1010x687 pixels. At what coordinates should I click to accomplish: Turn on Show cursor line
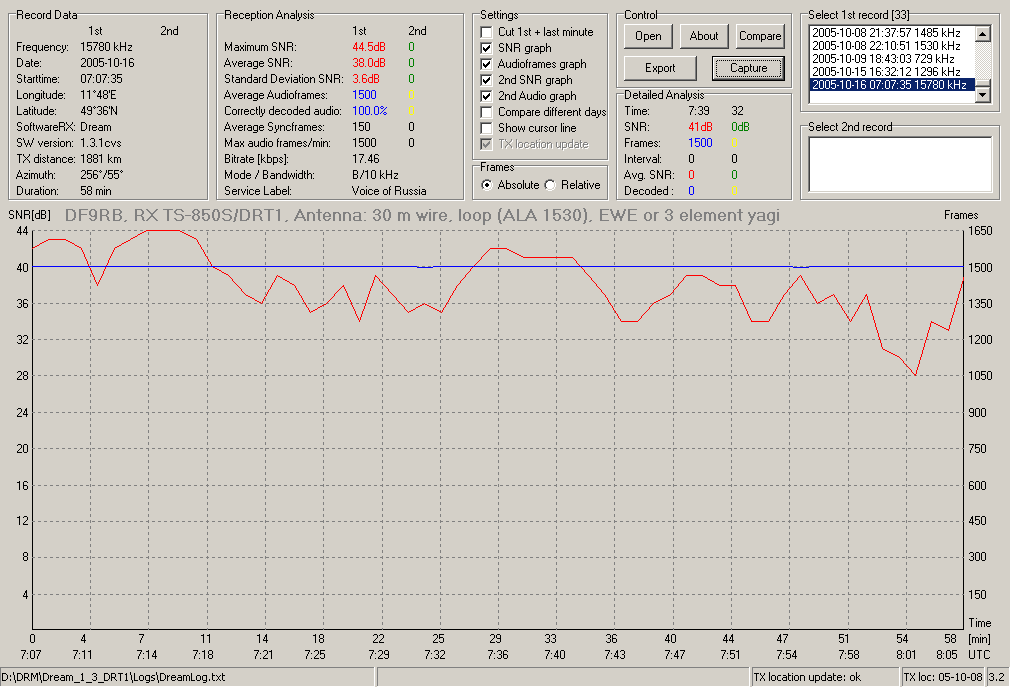486,128
